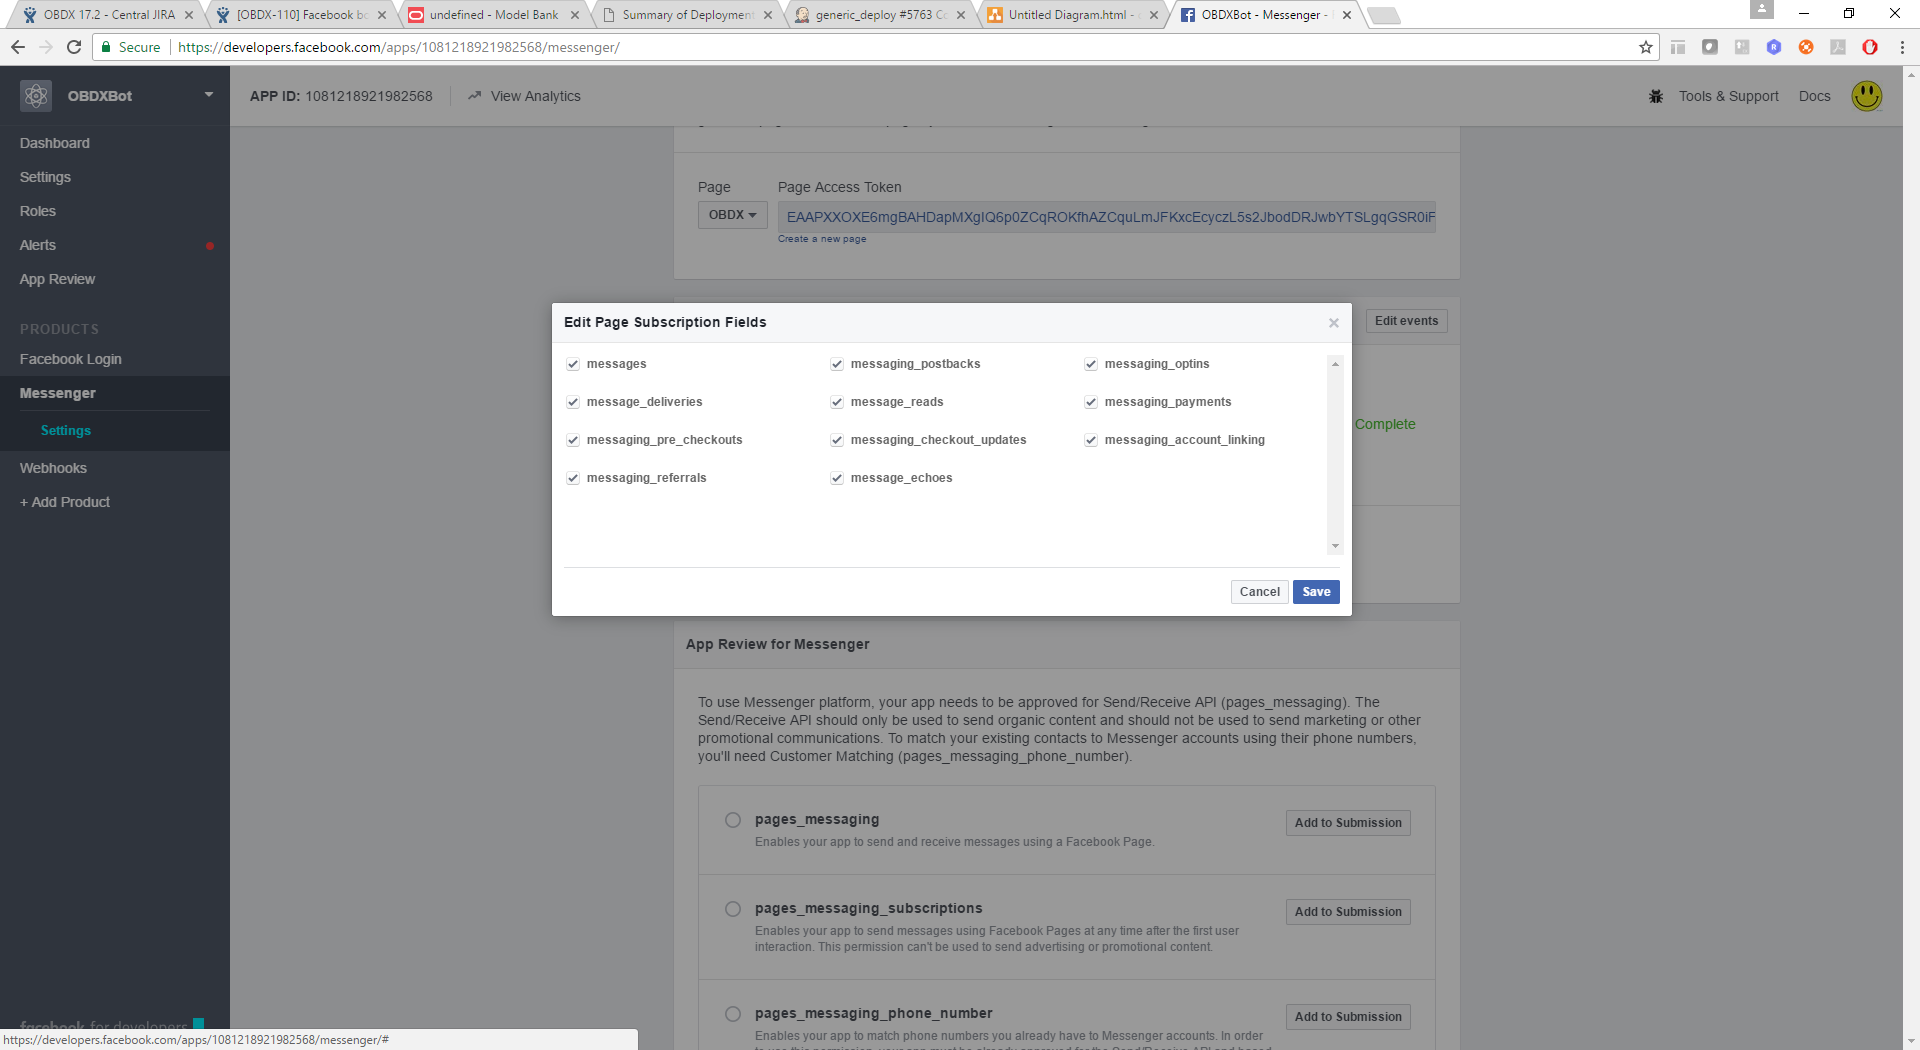Uncheck the messaging_postbacks checkbox
This screenshot has height=1050, width=1920.
tap(837, 364)
